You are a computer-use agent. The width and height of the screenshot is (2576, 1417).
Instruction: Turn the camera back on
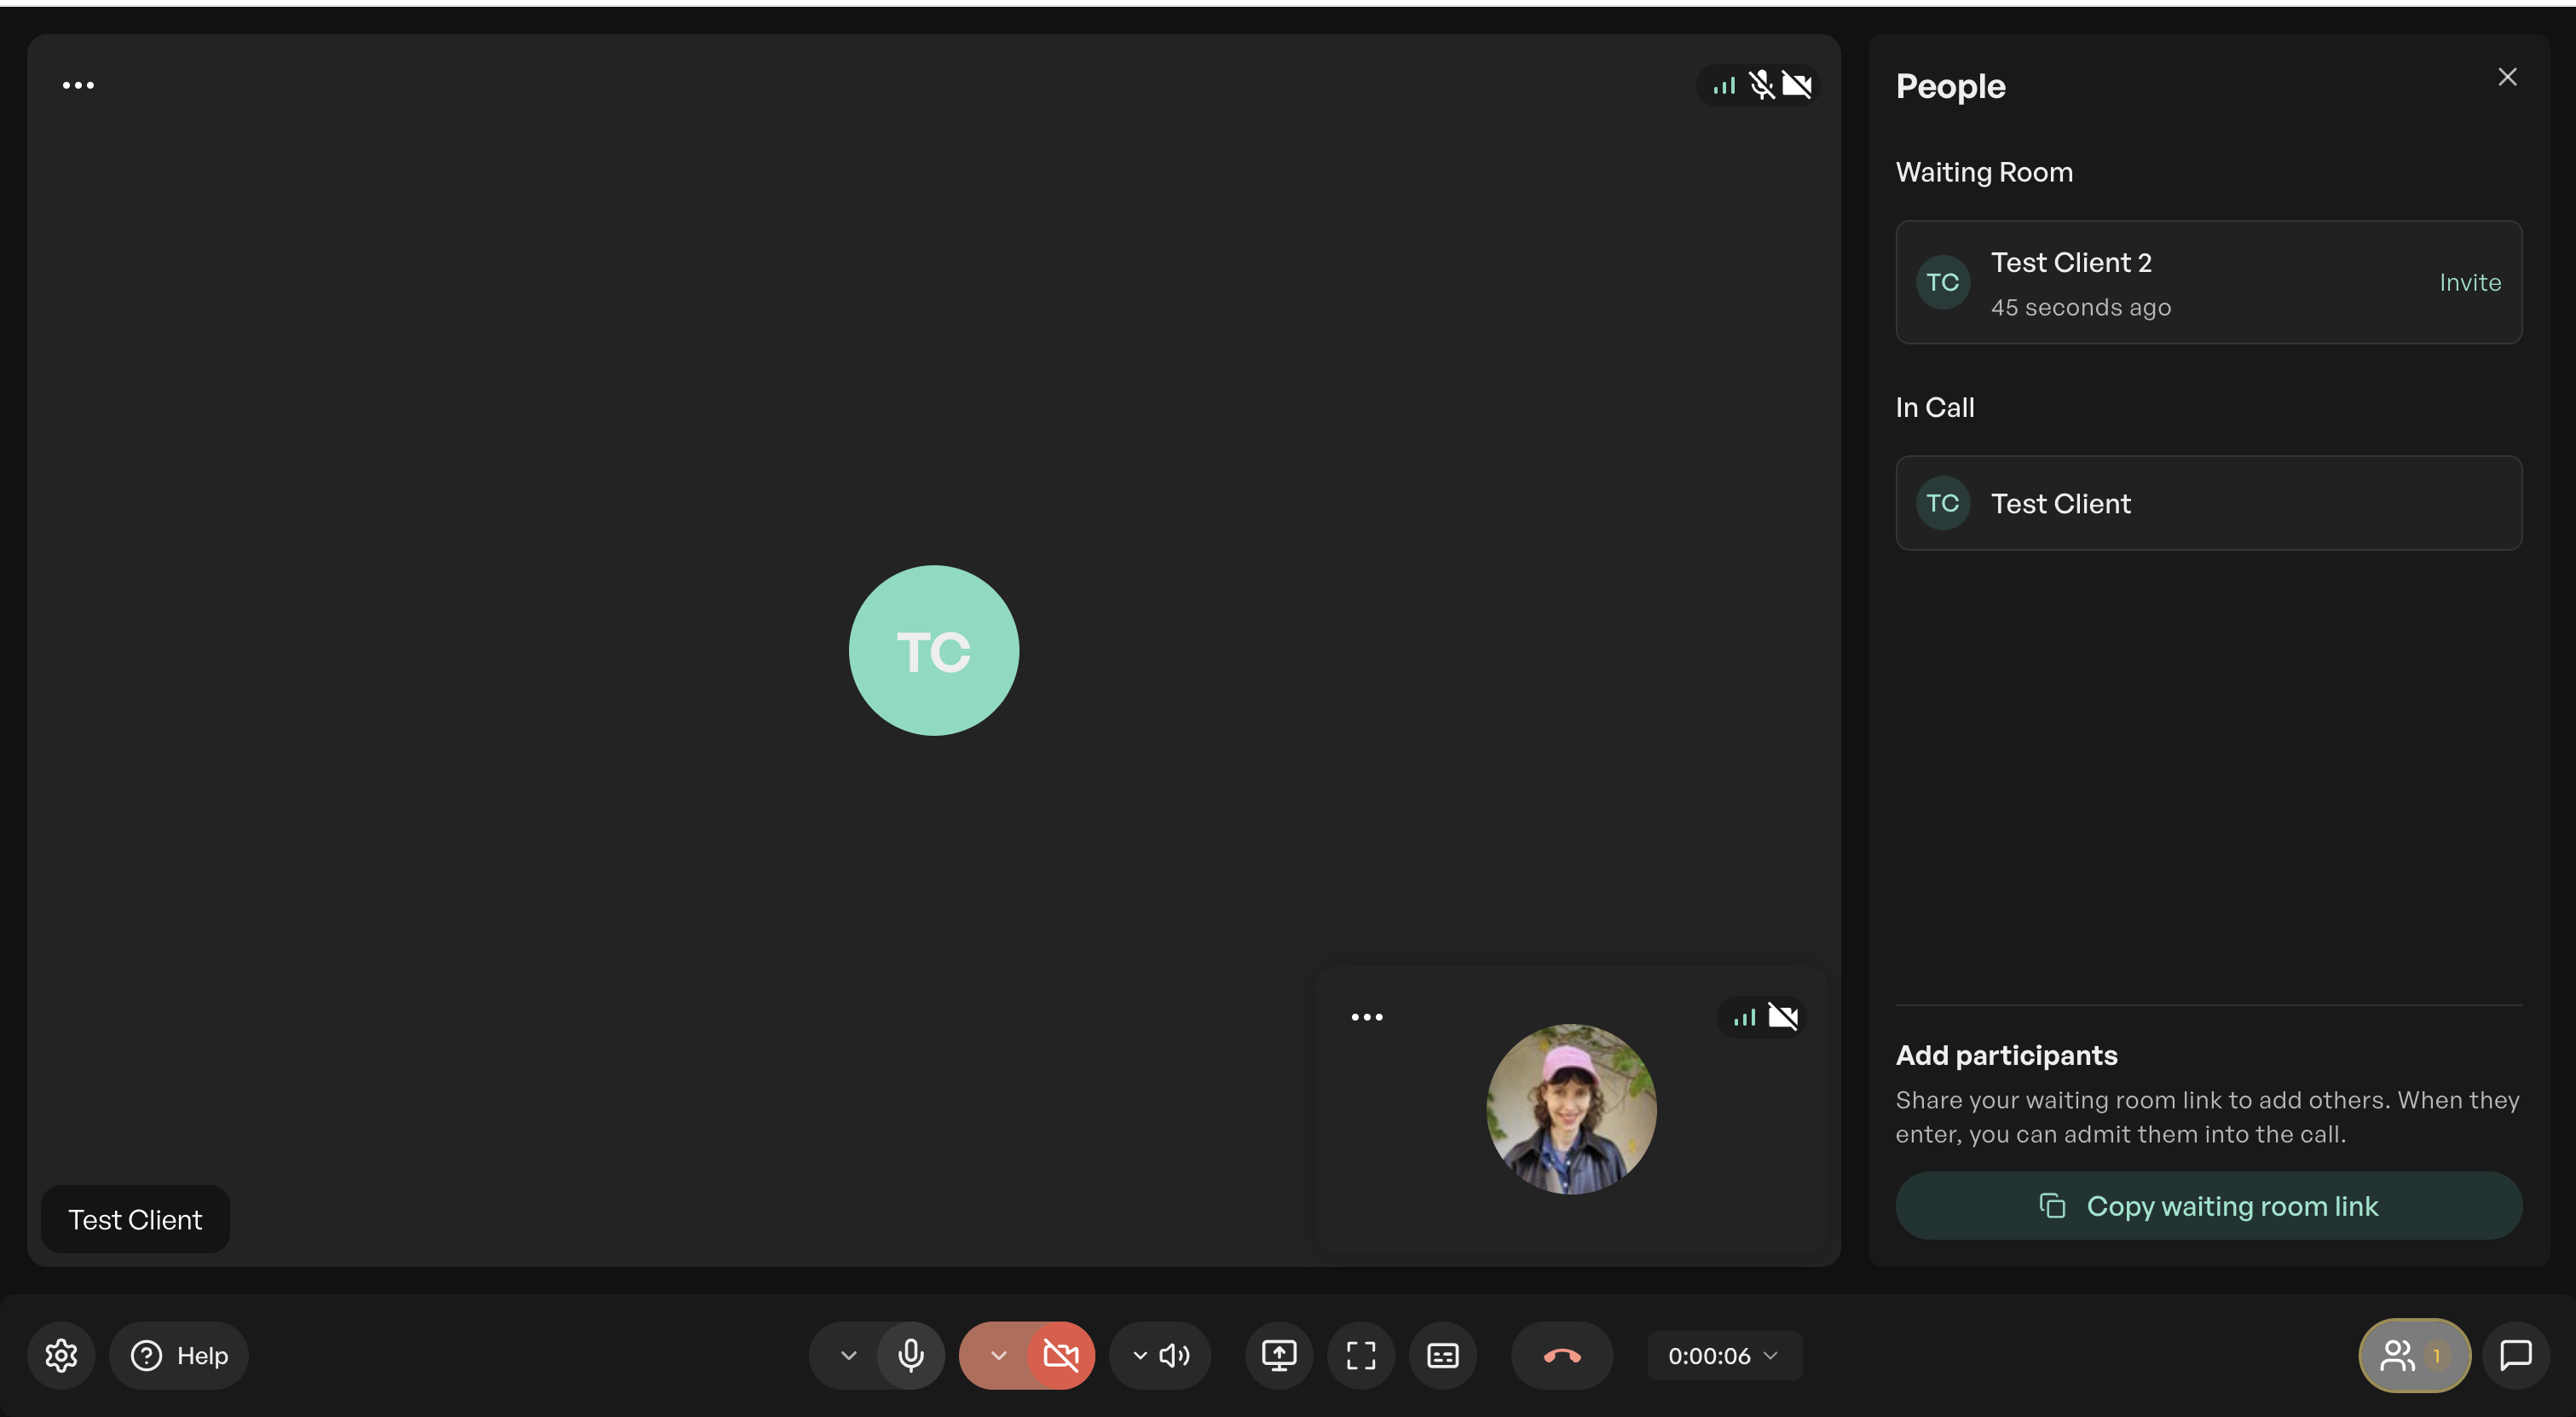click(1061, 1356)
